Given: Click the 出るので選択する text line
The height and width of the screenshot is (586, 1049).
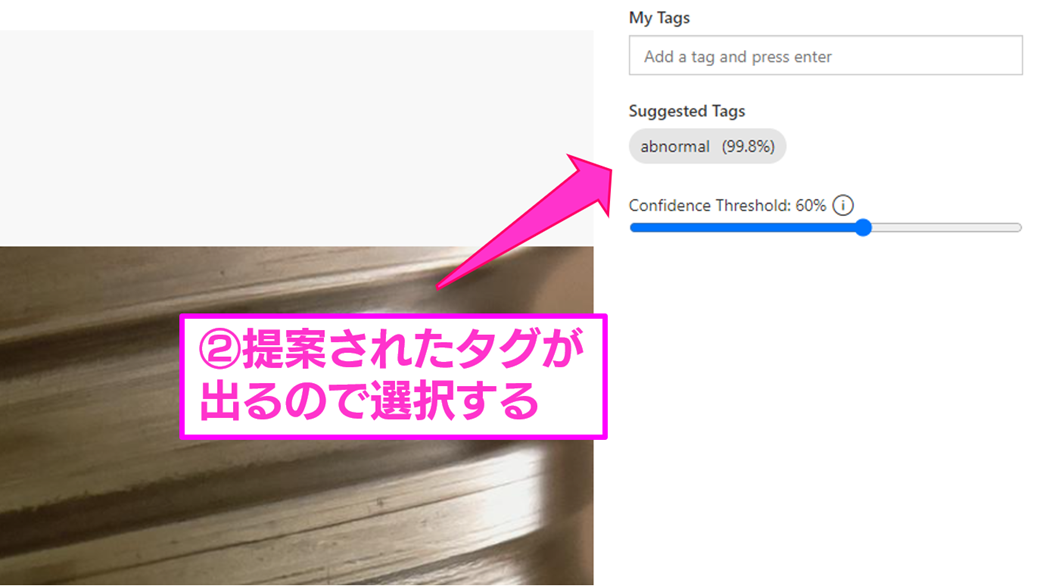Looking at the screenshot, I should pos(369,401).
